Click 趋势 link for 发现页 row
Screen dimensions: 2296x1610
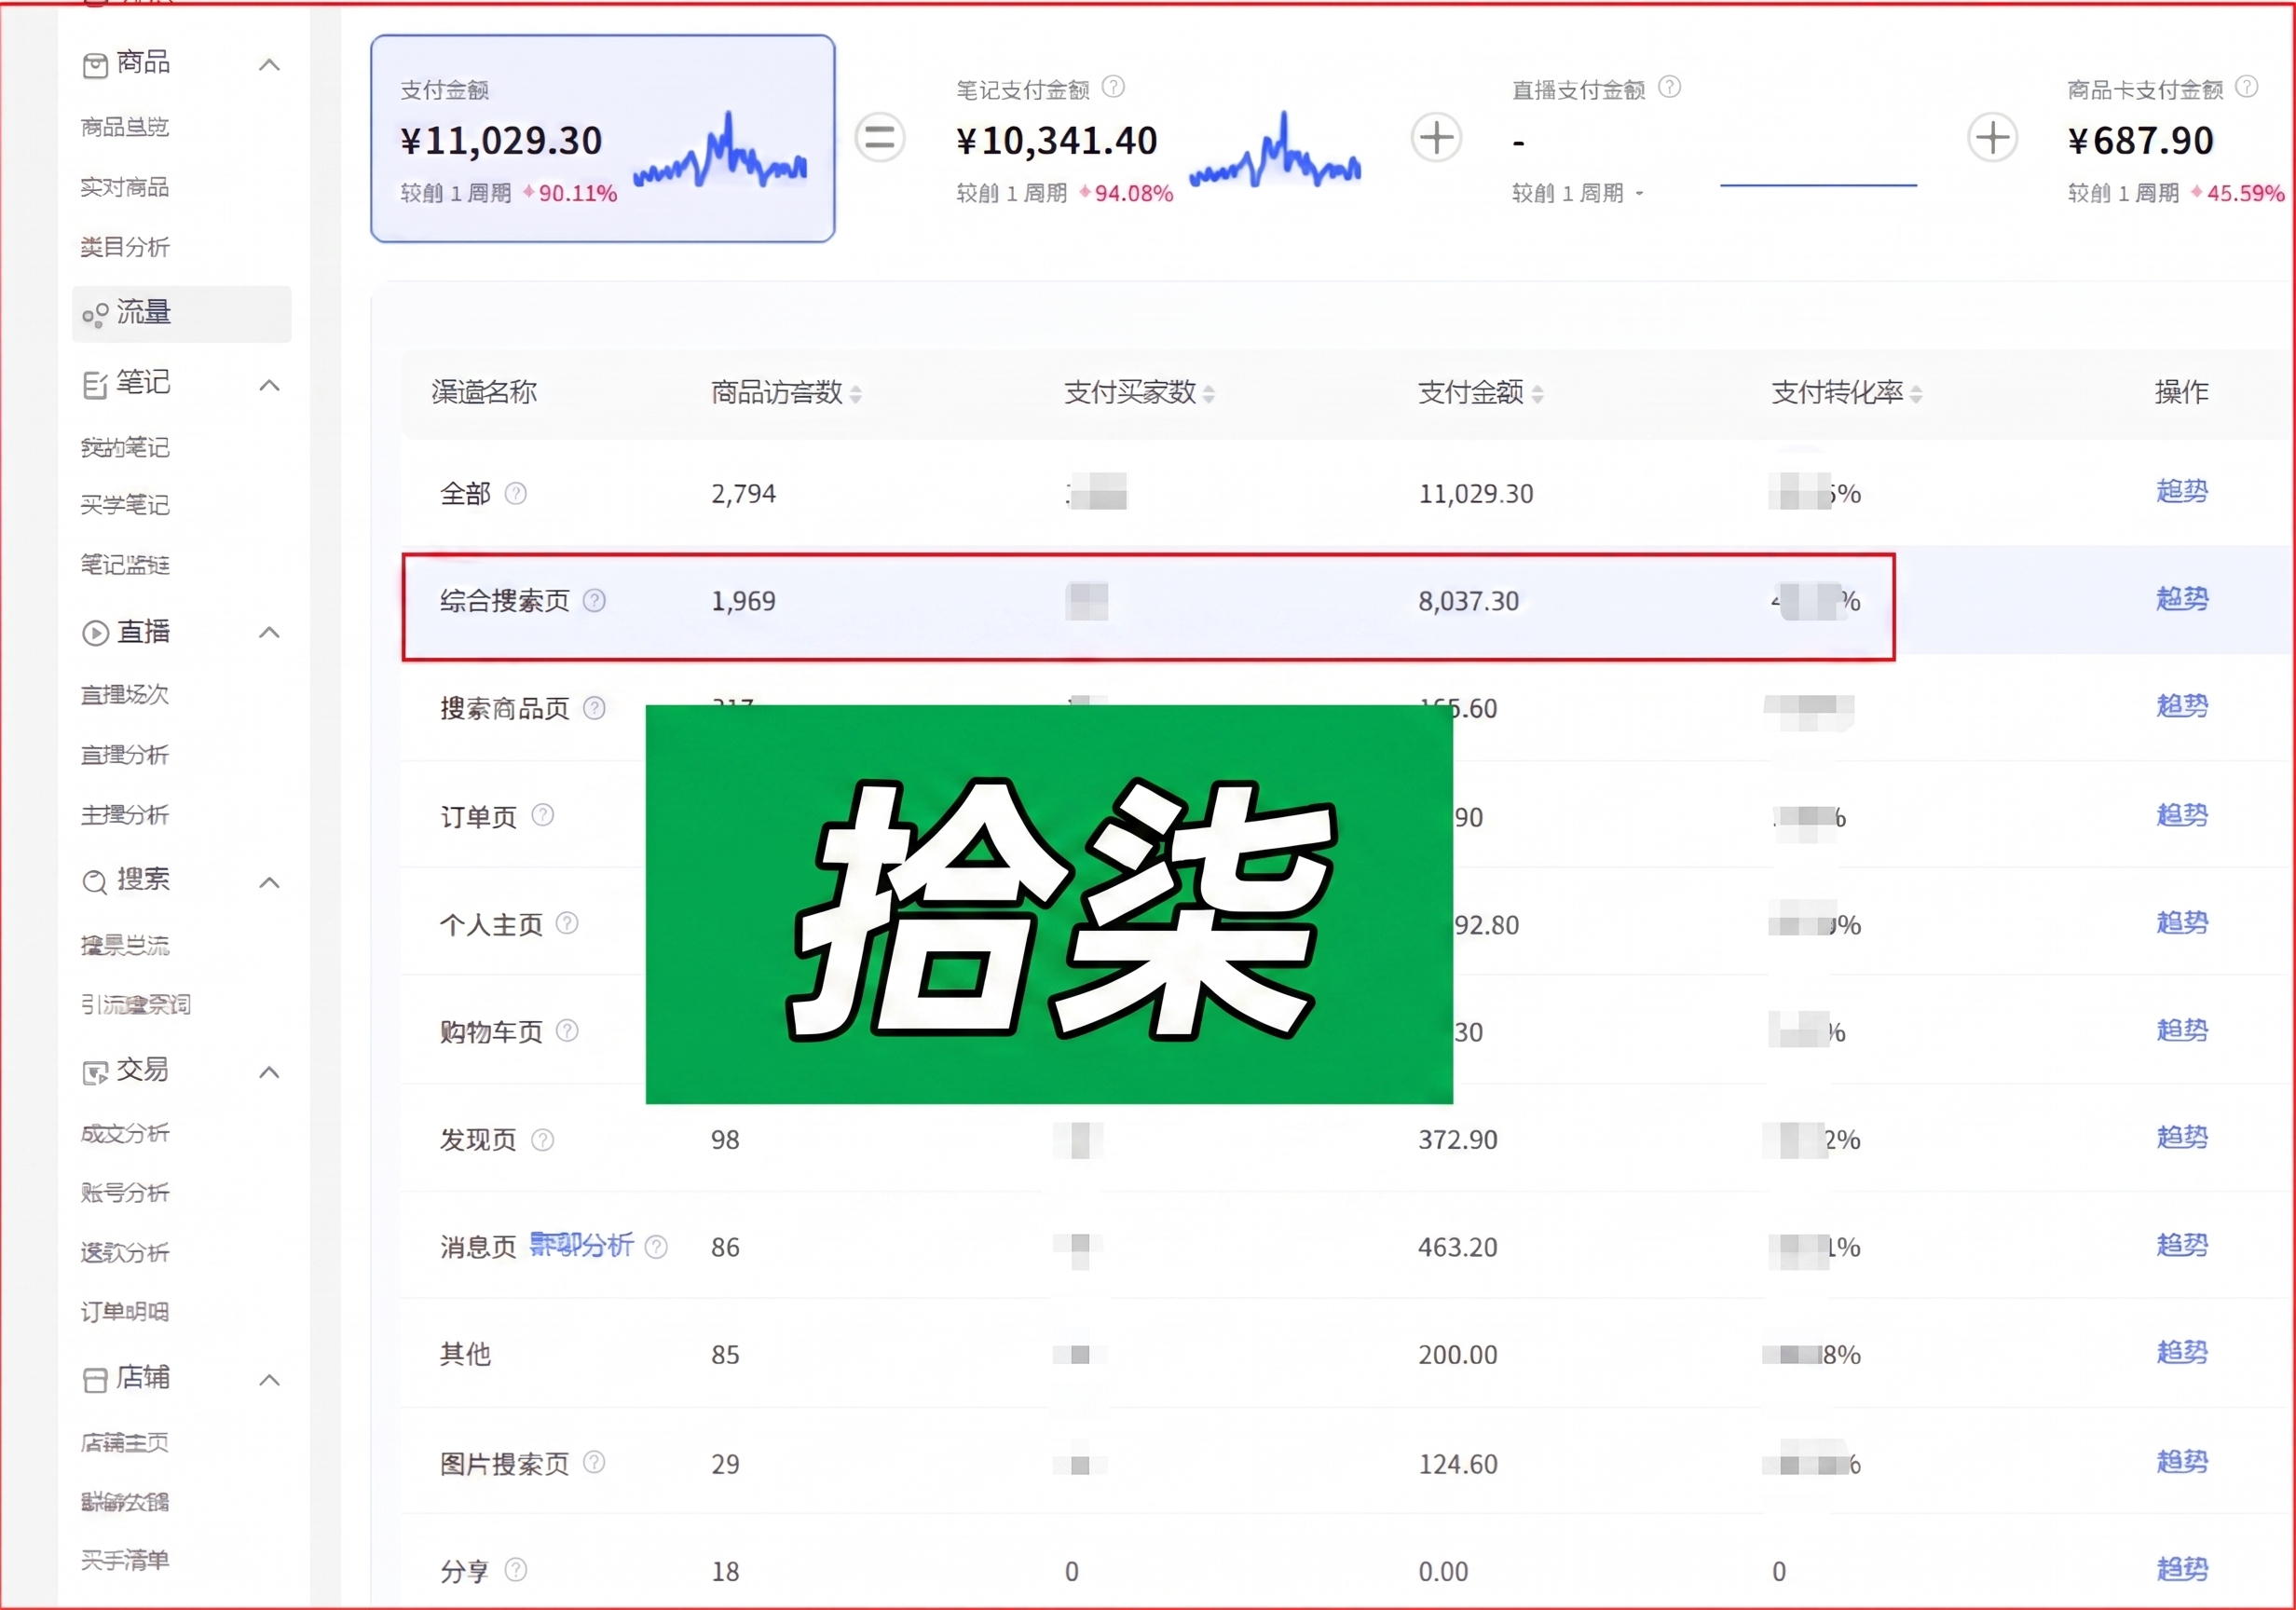(x=2182, y=1137)
